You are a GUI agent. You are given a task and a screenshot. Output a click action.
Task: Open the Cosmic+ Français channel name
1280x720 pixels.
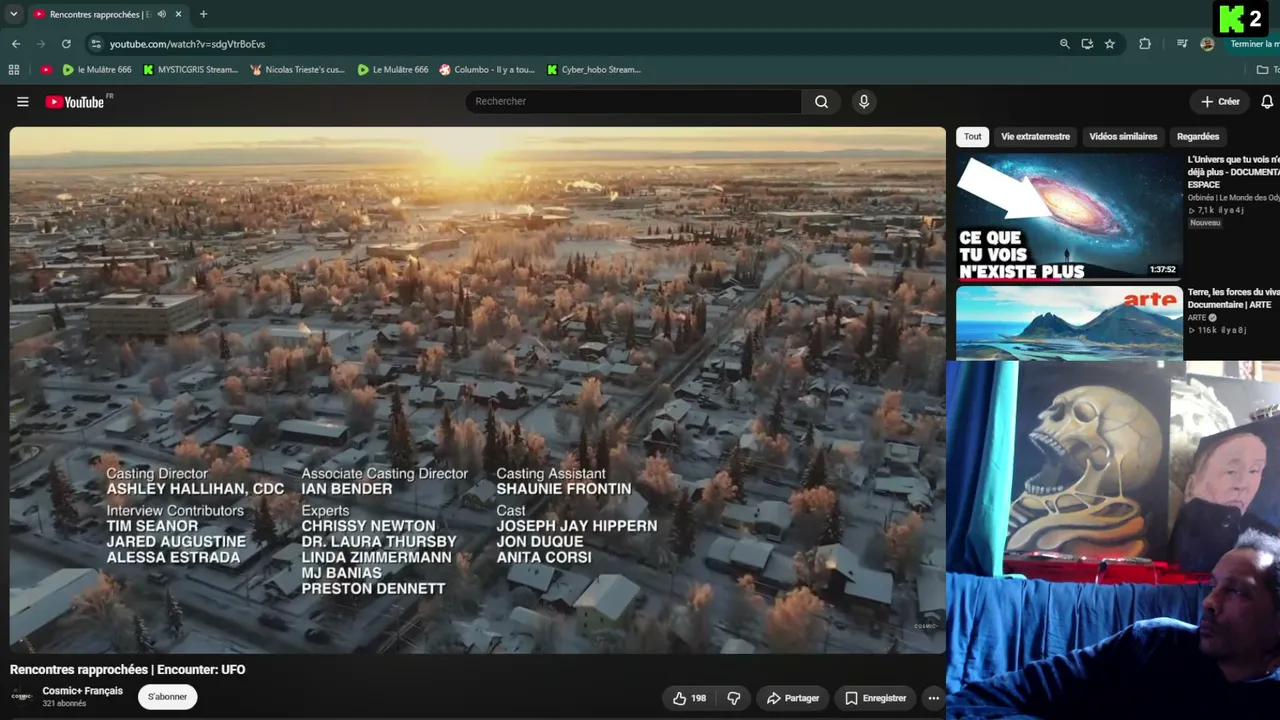click(x=83, y=691)
